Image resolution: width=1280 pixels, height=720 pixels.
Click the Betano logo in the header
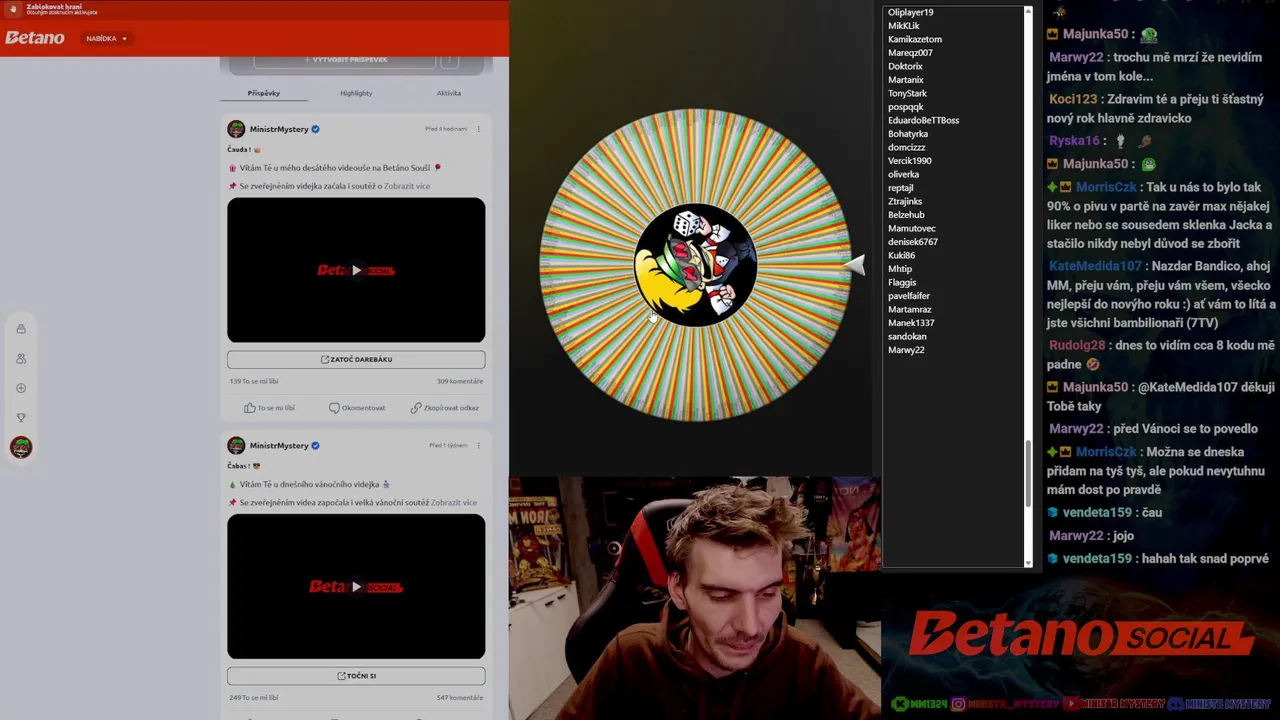coord(35,38)
